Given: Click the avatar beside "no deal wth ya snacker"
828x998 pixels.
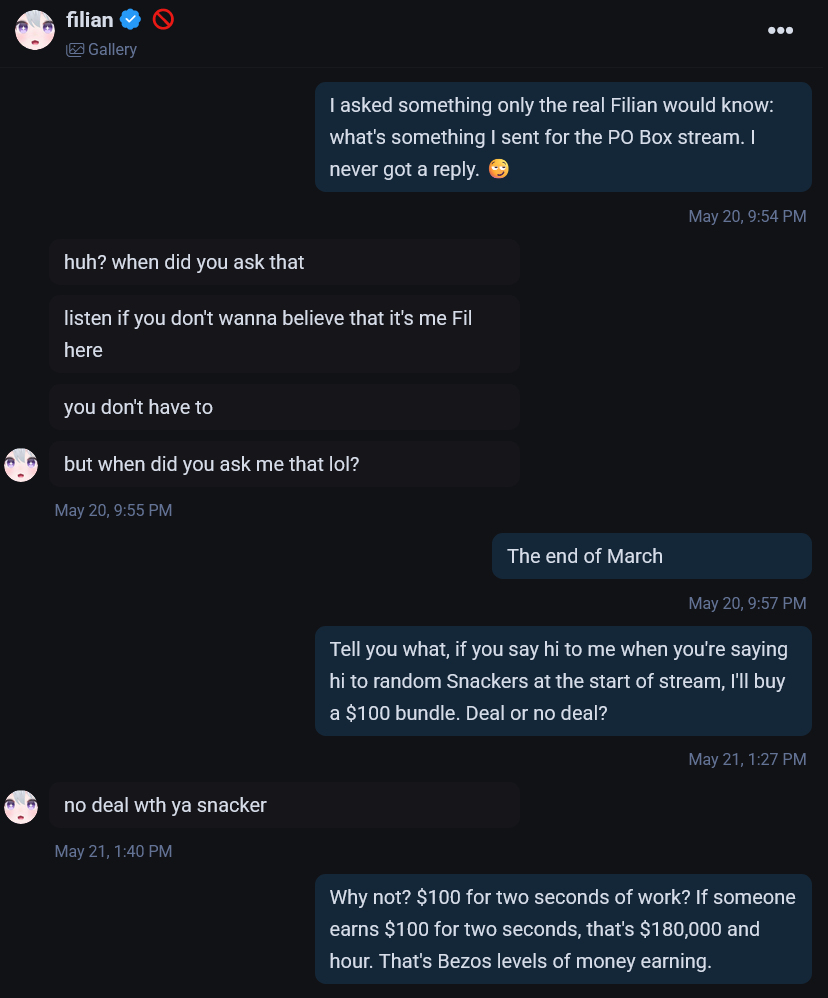Looking at the screenshot, I should pyautogui.click(x=21, y=806).
